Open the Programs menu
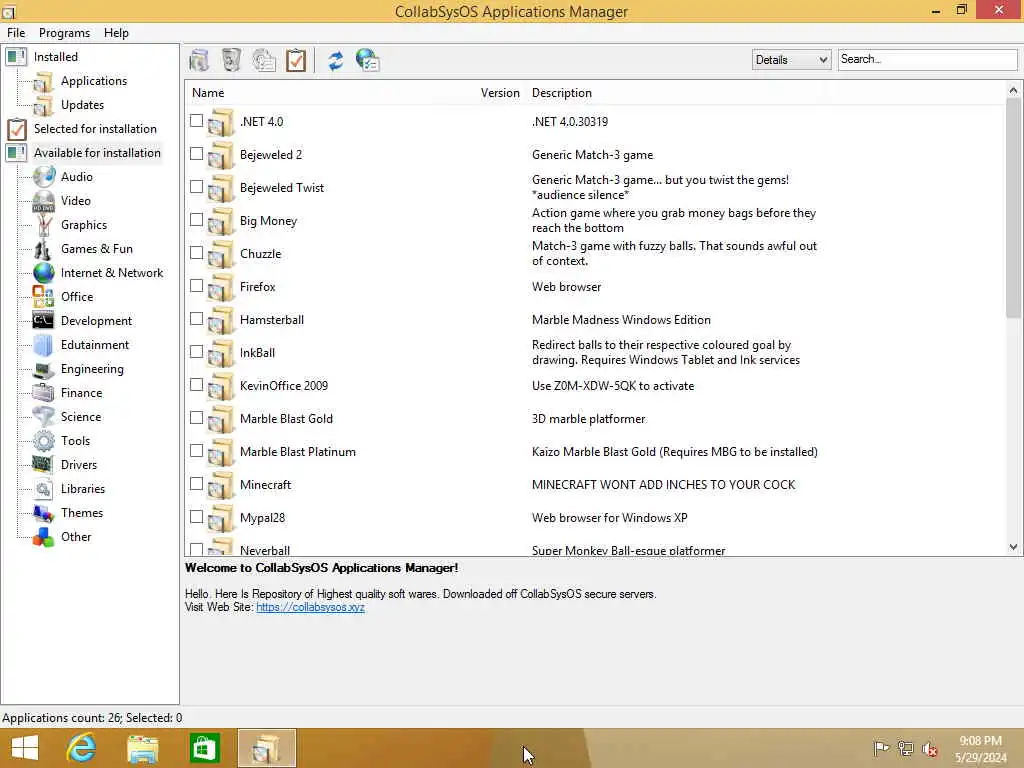 click(x=64, y=33)
